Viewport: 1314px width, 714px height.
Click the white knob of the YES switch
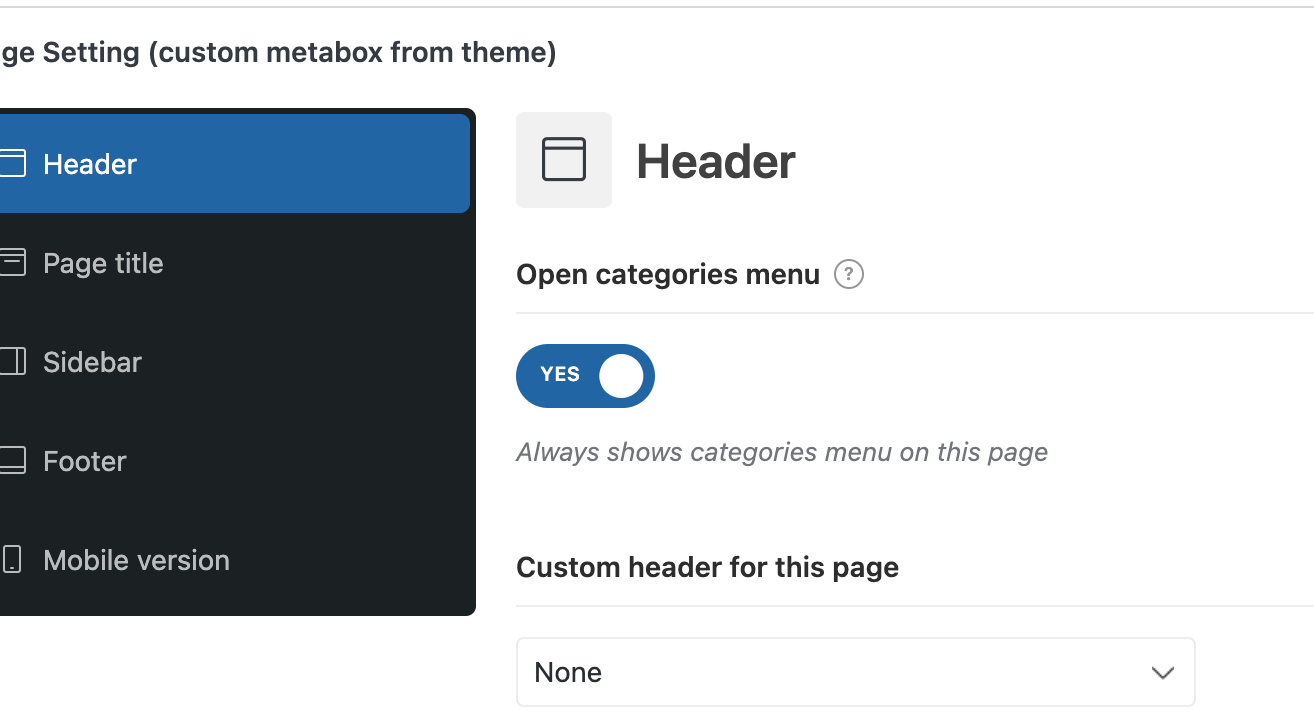[x=621, y=376]
